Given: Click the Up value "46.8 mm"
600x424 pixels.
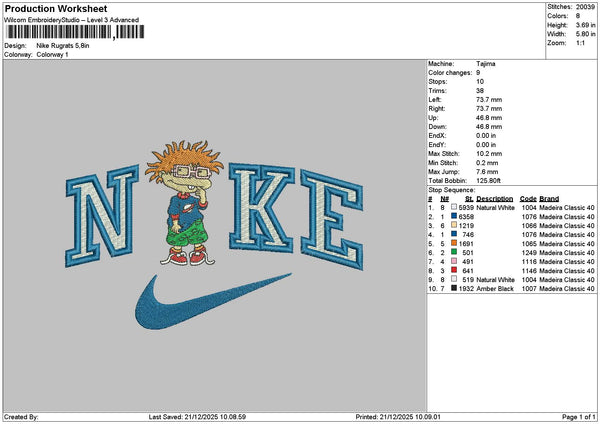Looking at the screenshot, I should tap(489, 117).
